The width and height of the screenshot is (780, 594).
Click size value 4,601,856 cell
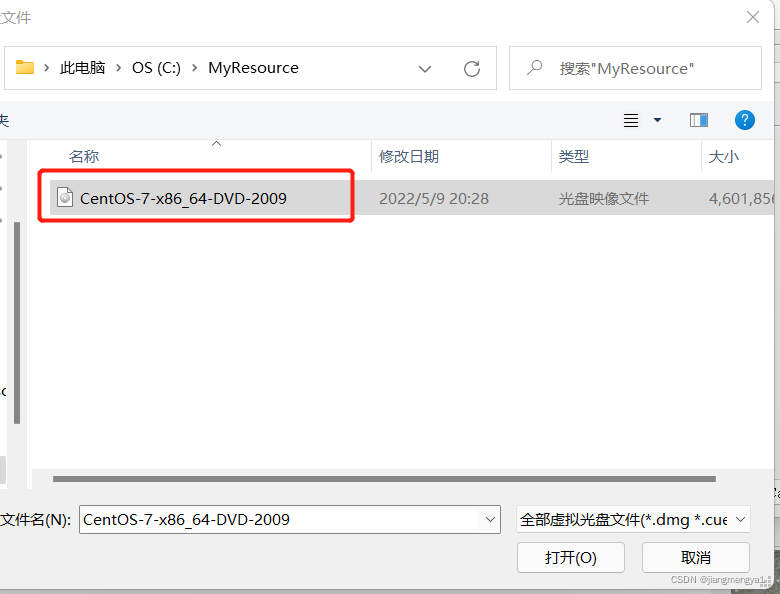(741, 198)
